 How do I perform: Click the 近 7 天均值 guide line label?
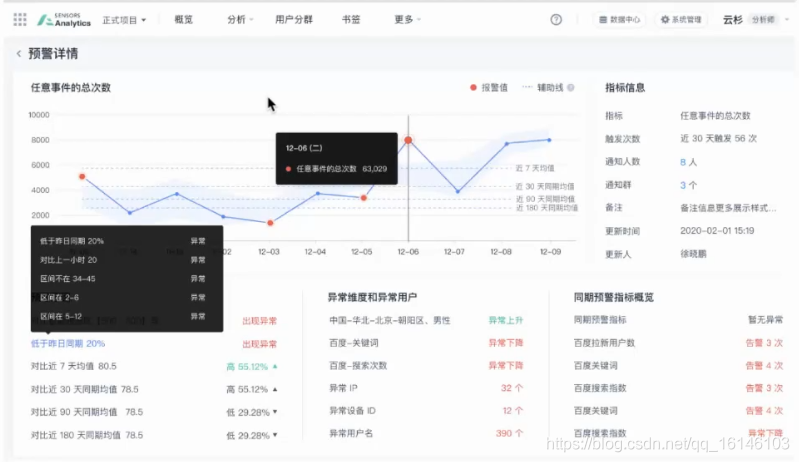tap(535, 168)
